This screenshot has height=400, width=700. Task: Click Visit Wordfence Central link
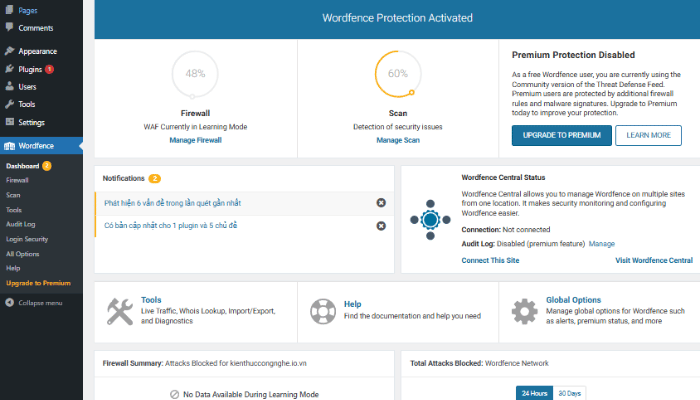pyautogui.click(x=654, y=260)
